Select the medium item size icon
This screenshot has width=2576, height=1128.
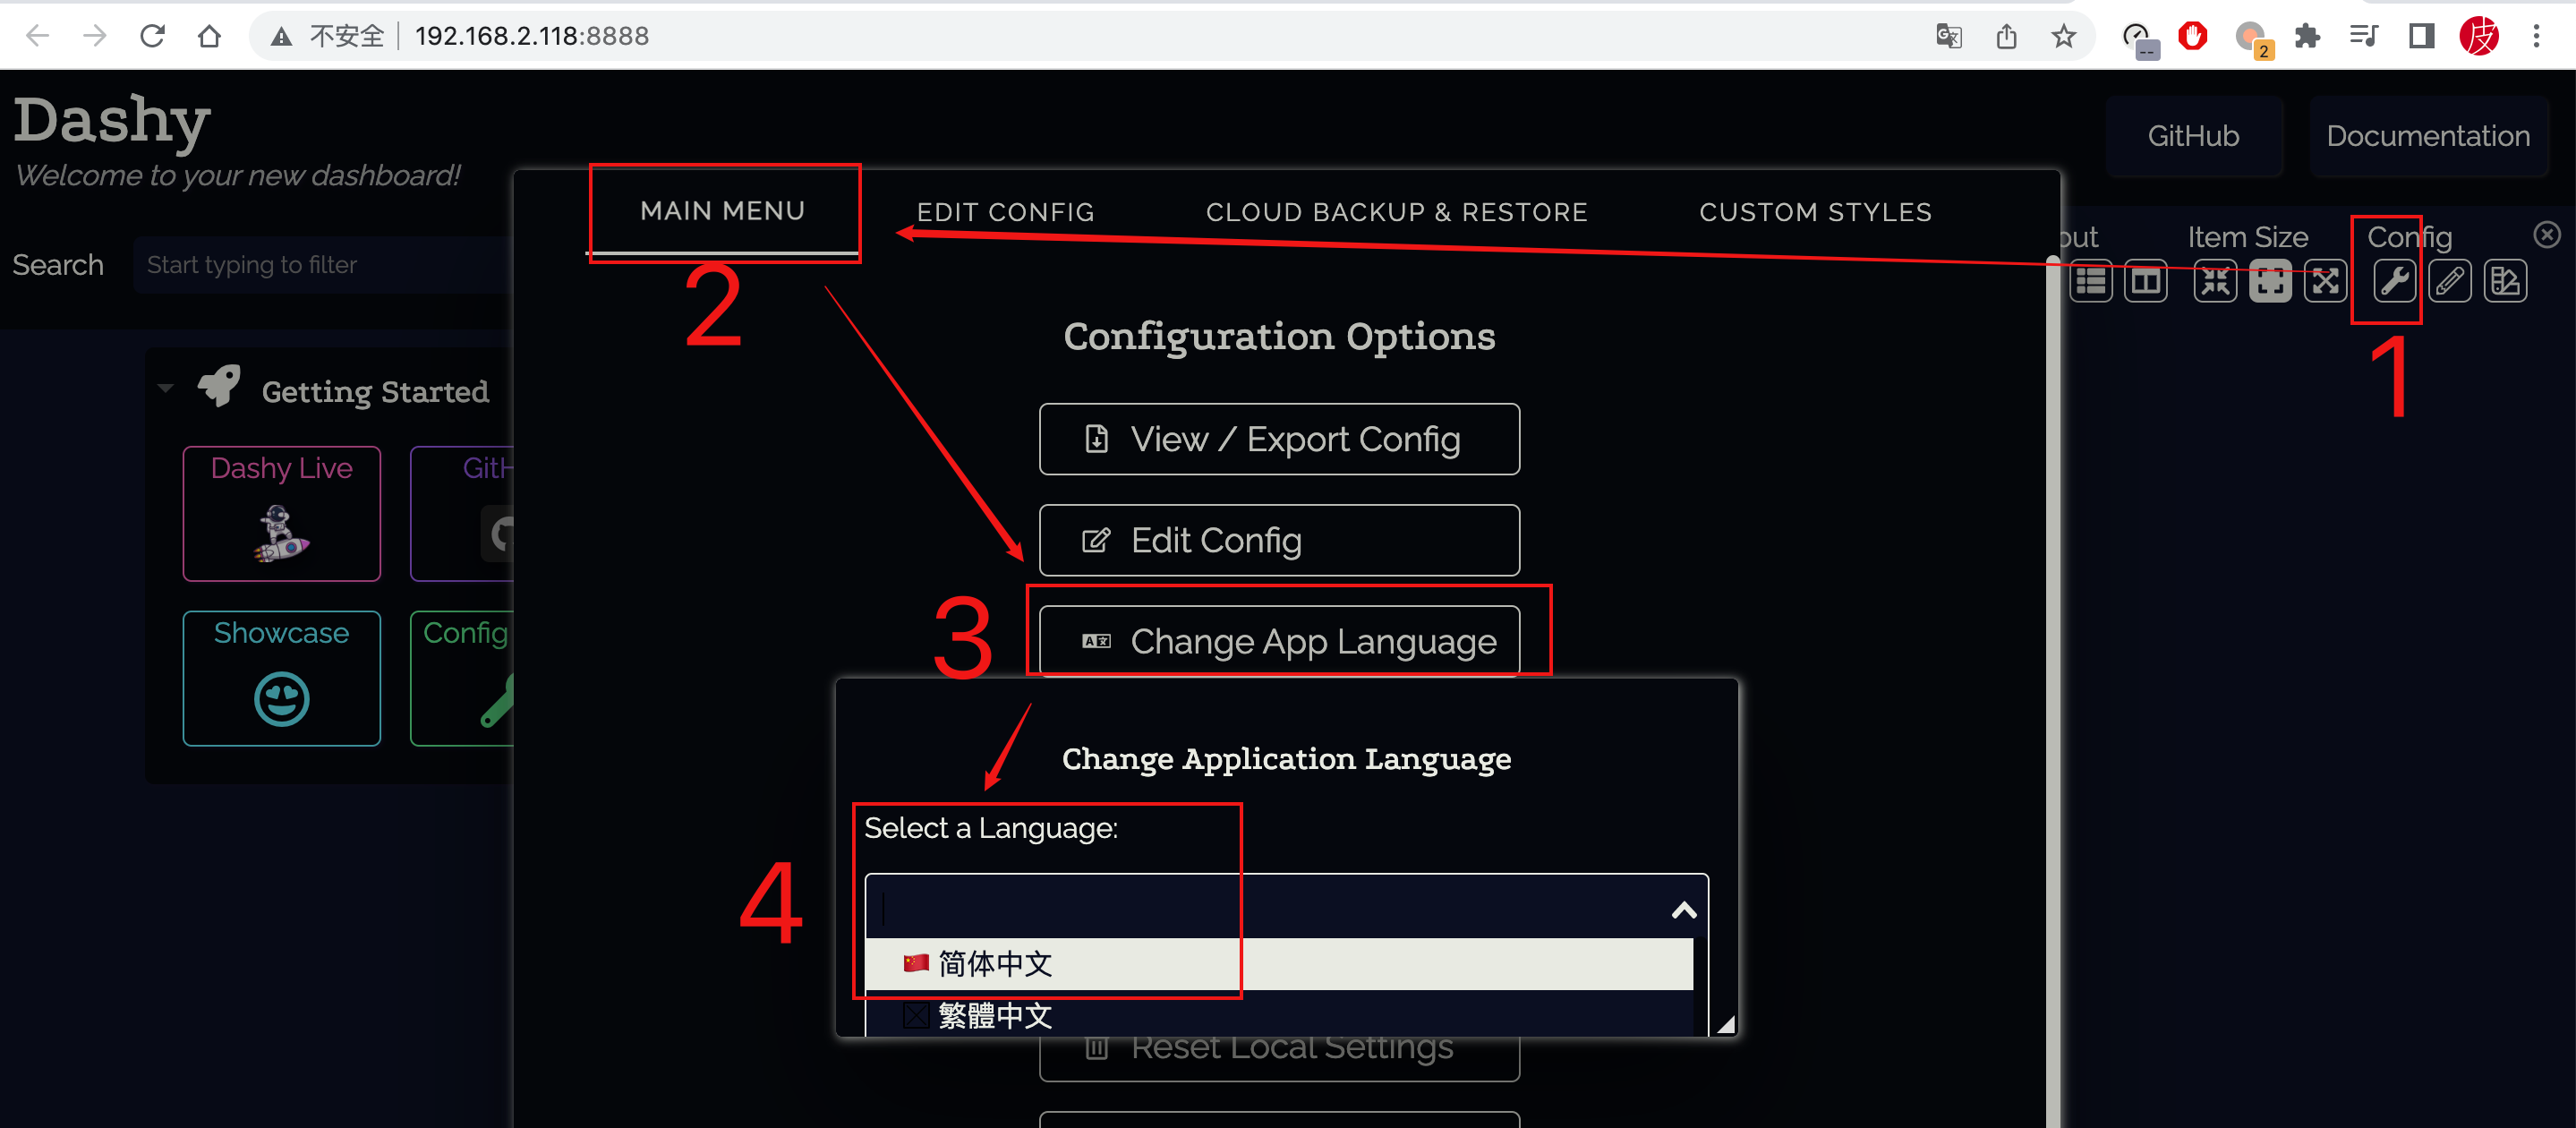pos(2270,282)
